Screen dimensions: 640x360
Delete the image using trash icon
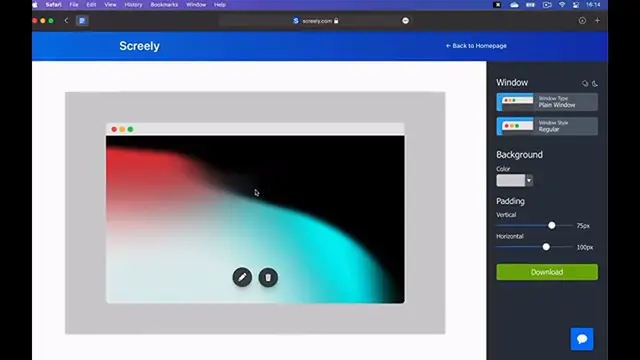click(x=268, y=278)
